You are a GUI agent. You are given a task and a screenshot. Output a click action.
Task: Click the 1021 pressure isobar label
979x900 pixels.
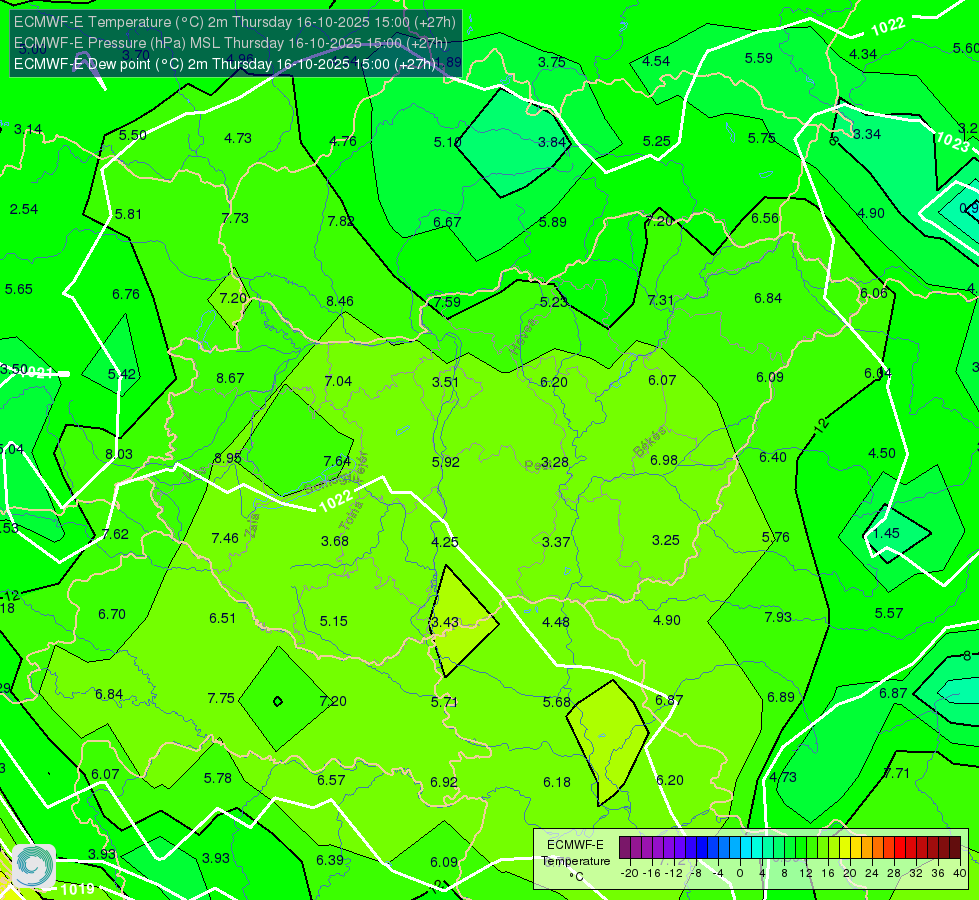[x=37, y=373]
